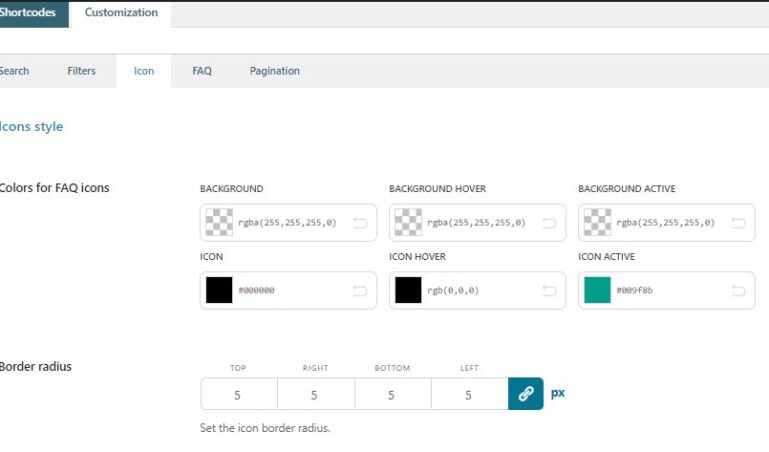
Task: Reset the Icon Active color value
Action: 738,291
